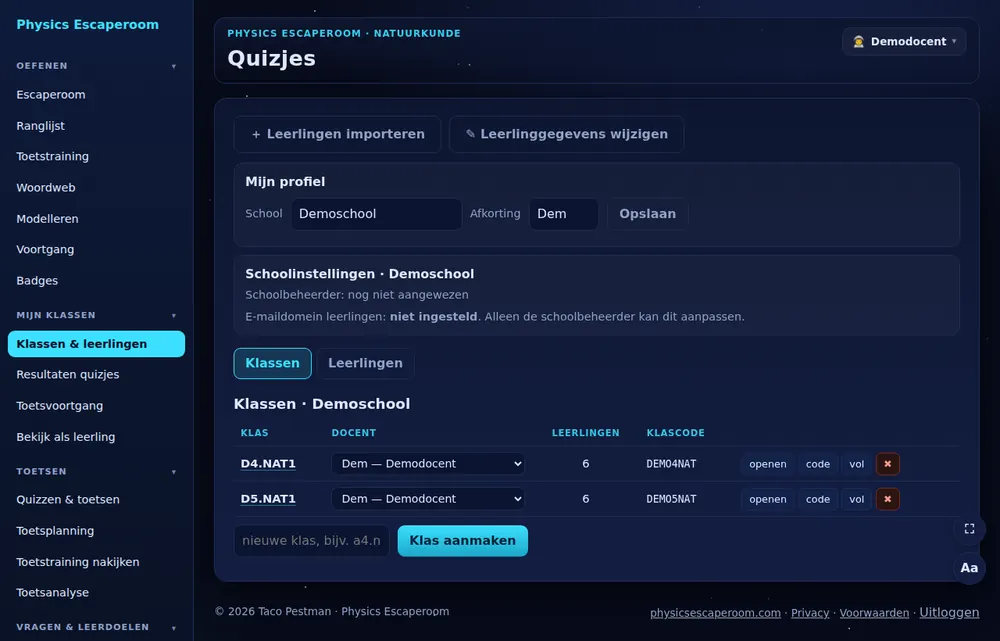
Task: Open Escaperoom in the sidebar
Action: [96, 94]
